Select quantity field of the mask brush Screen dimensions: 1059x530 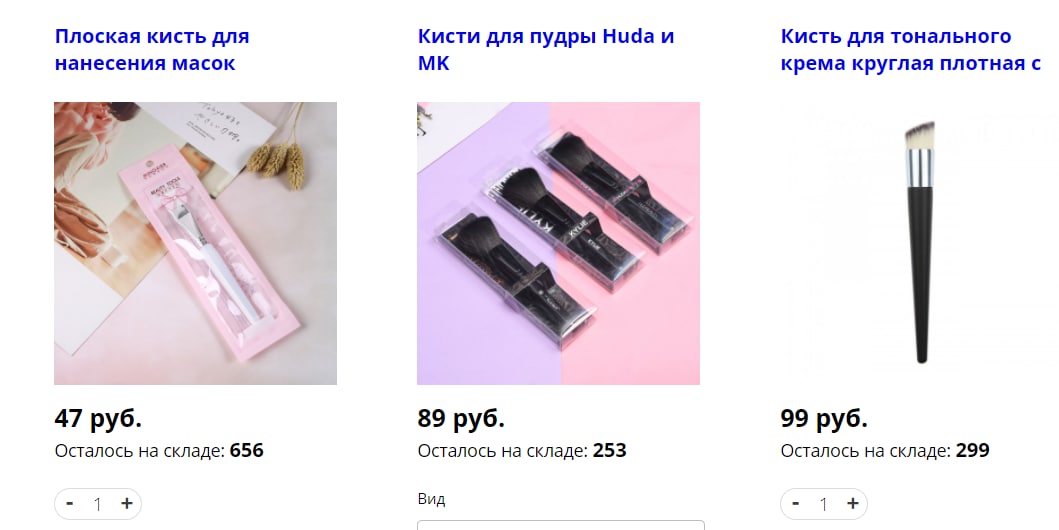click(x=98, y=504)
